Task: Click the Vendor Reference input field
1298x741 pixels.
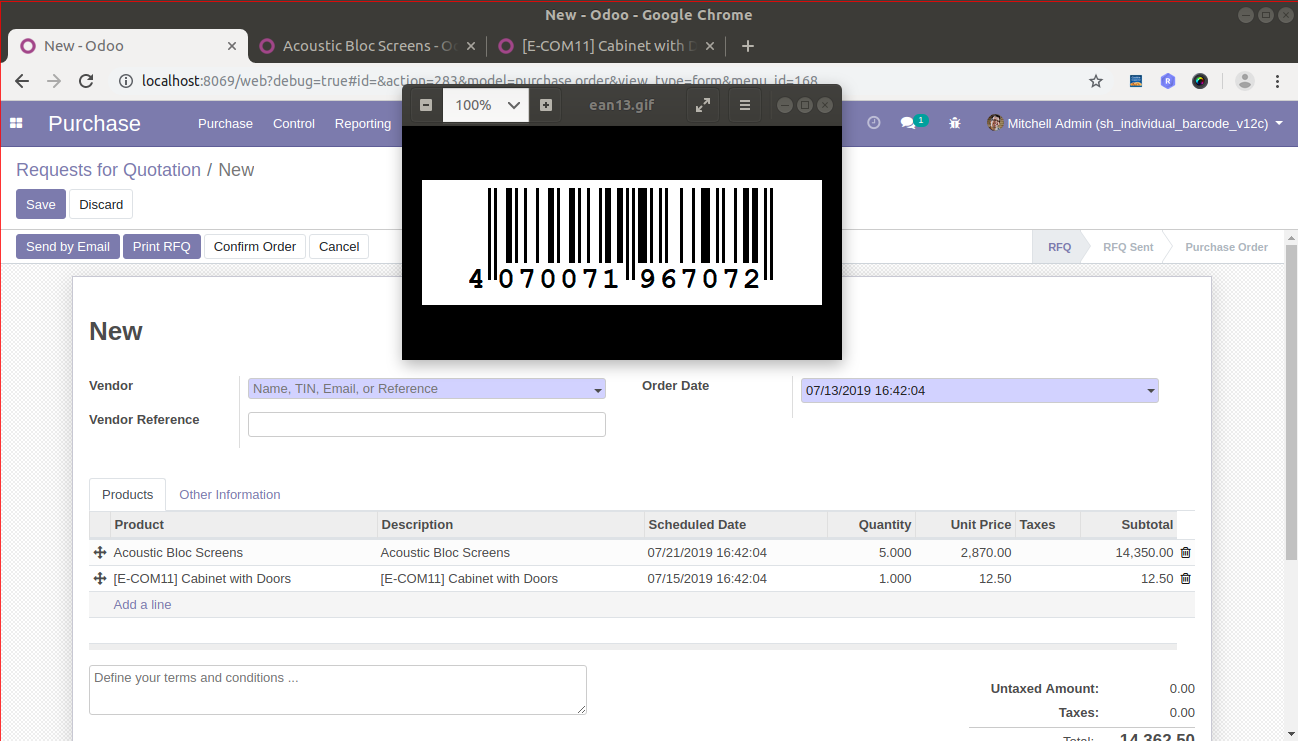Action: (427, 424)
